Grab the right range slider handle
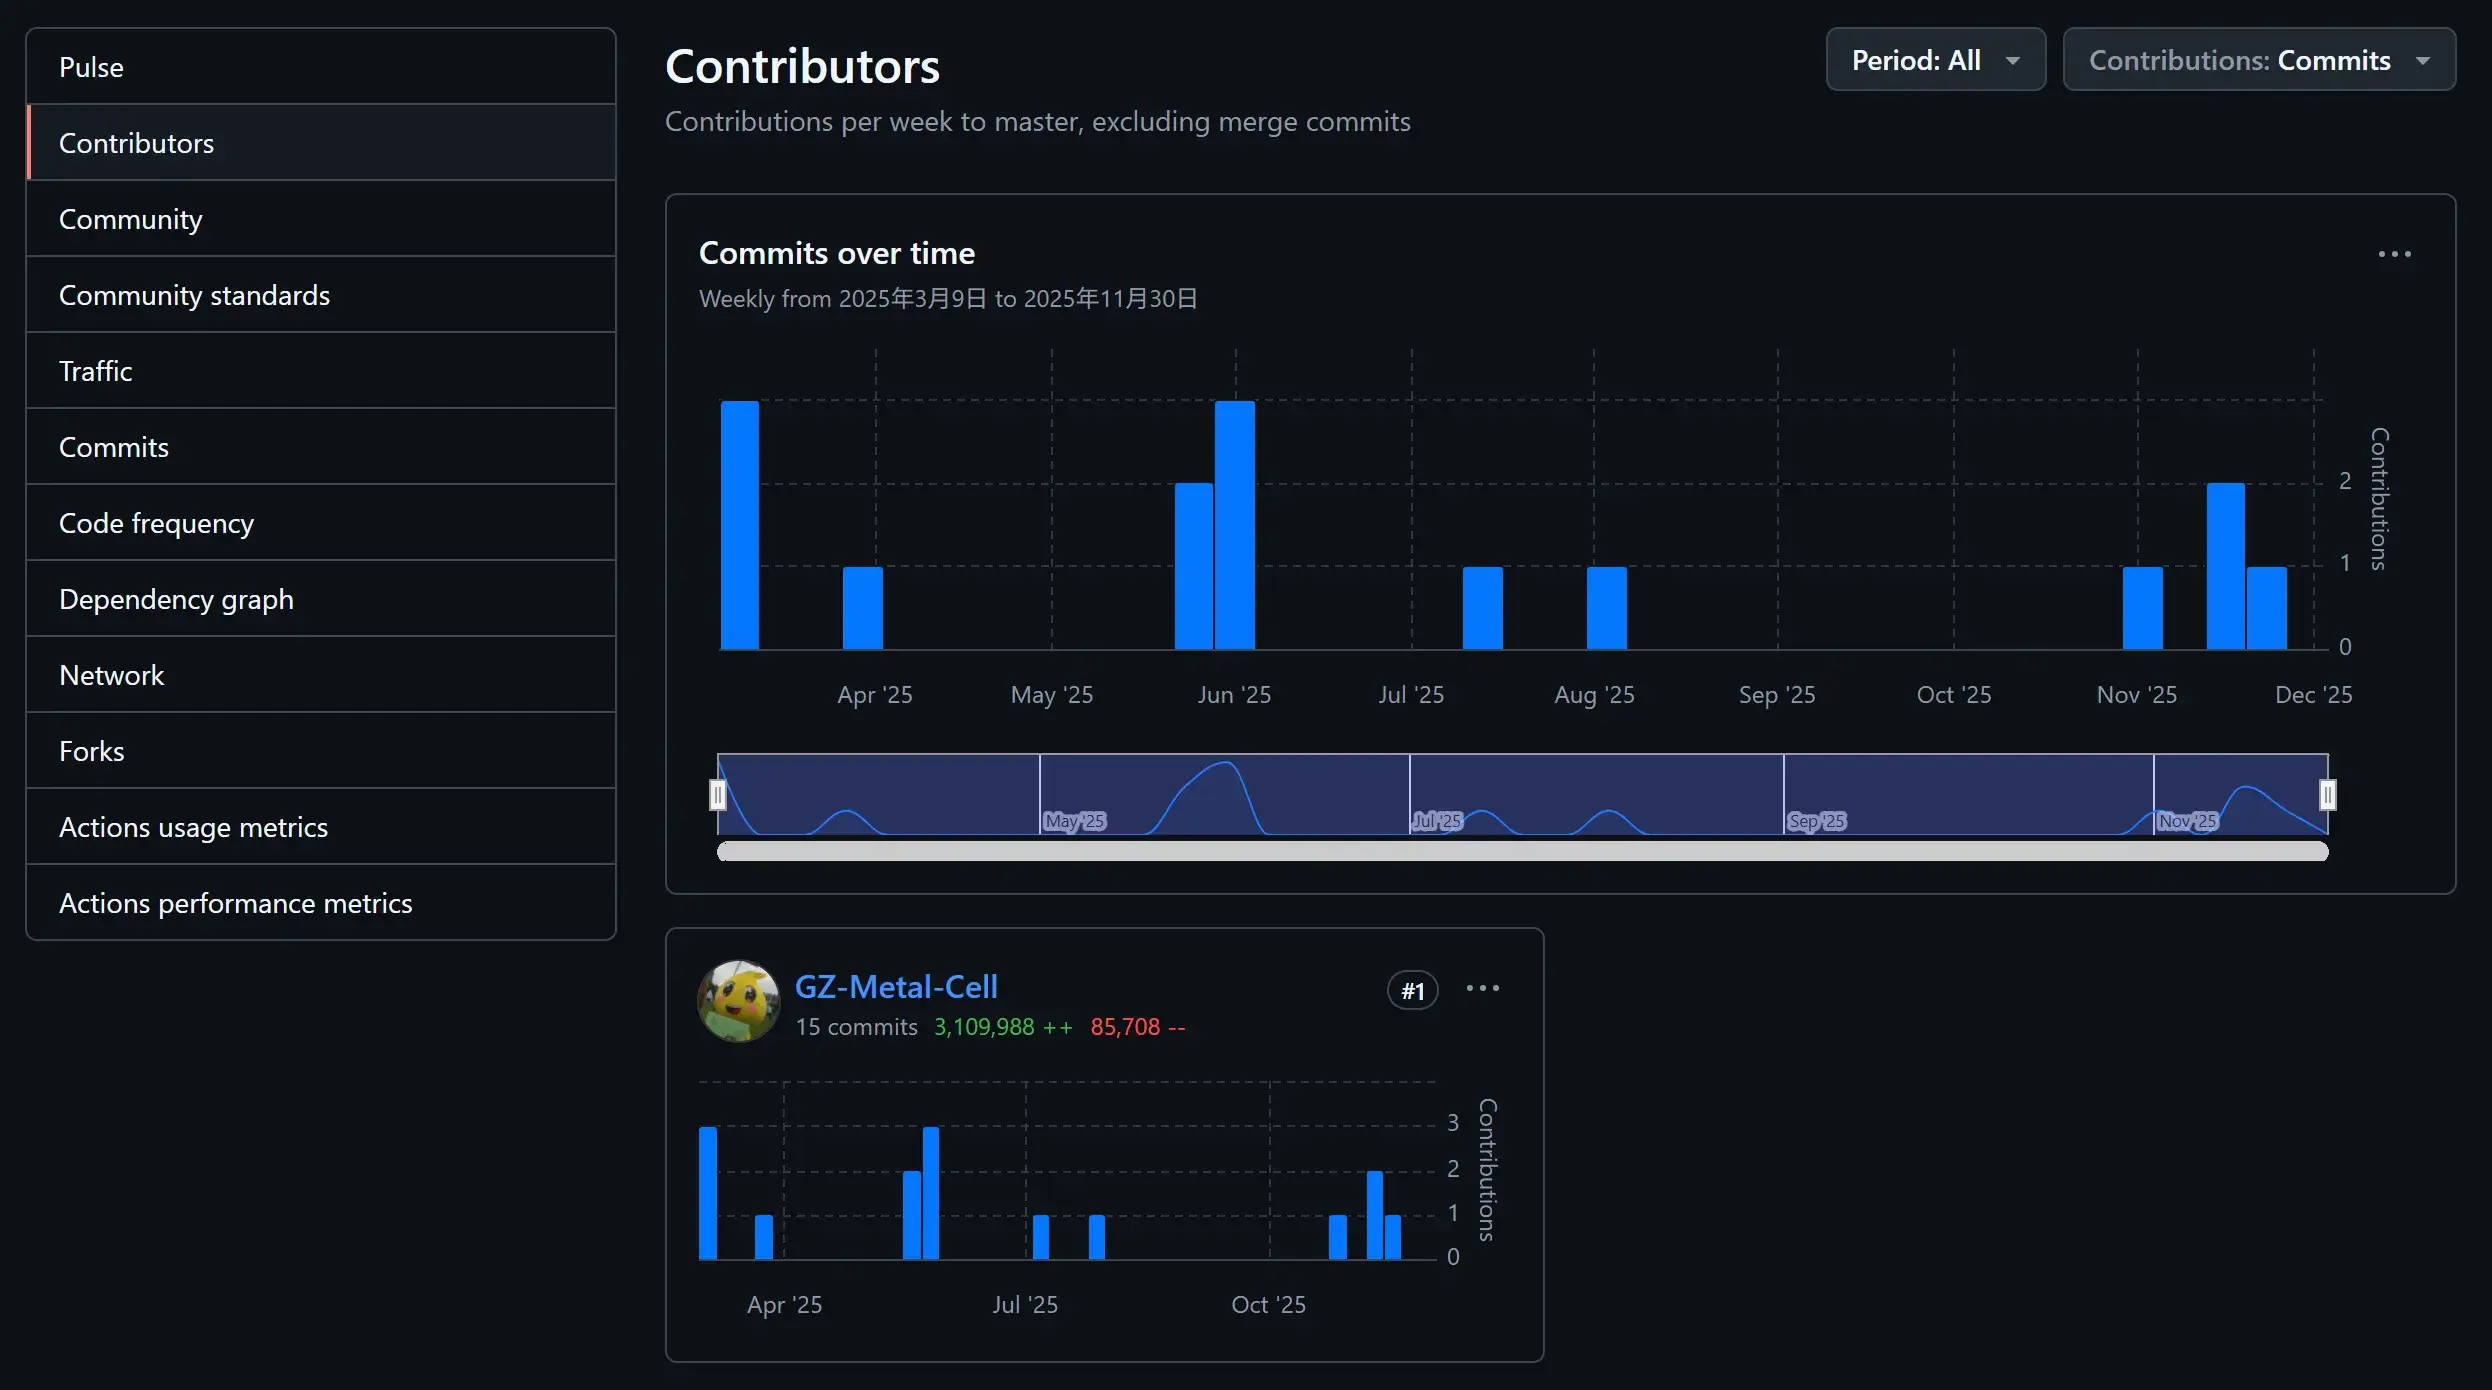2492x1390 pixels. (2327, 795)
